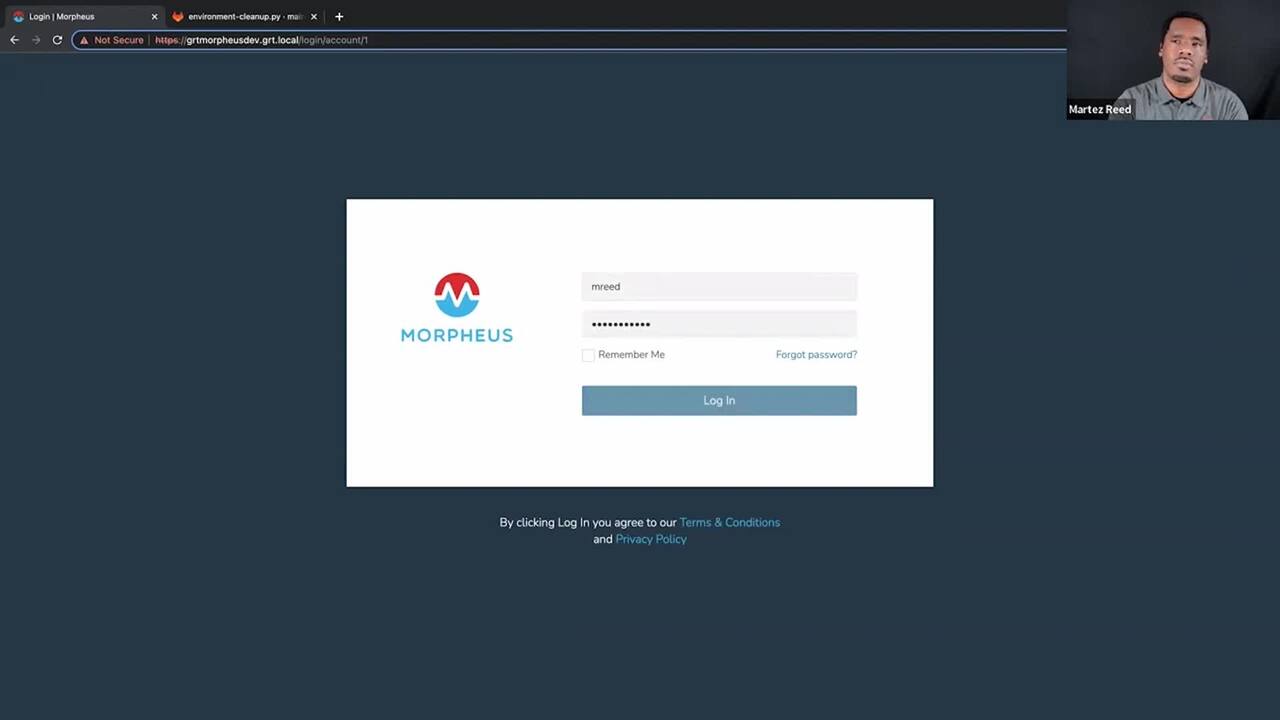Click the browser Forward arrow

(36, 40)
